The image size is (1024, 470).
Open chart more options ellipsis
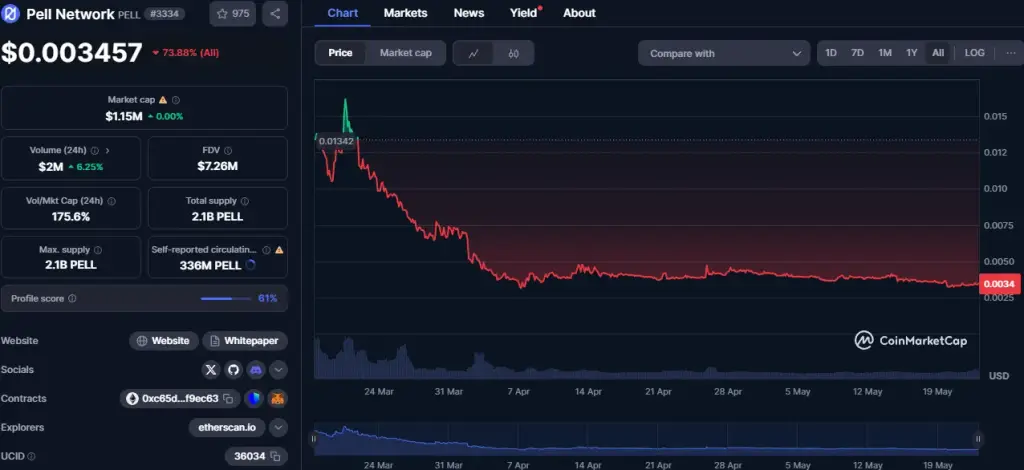click(1011, 53)
